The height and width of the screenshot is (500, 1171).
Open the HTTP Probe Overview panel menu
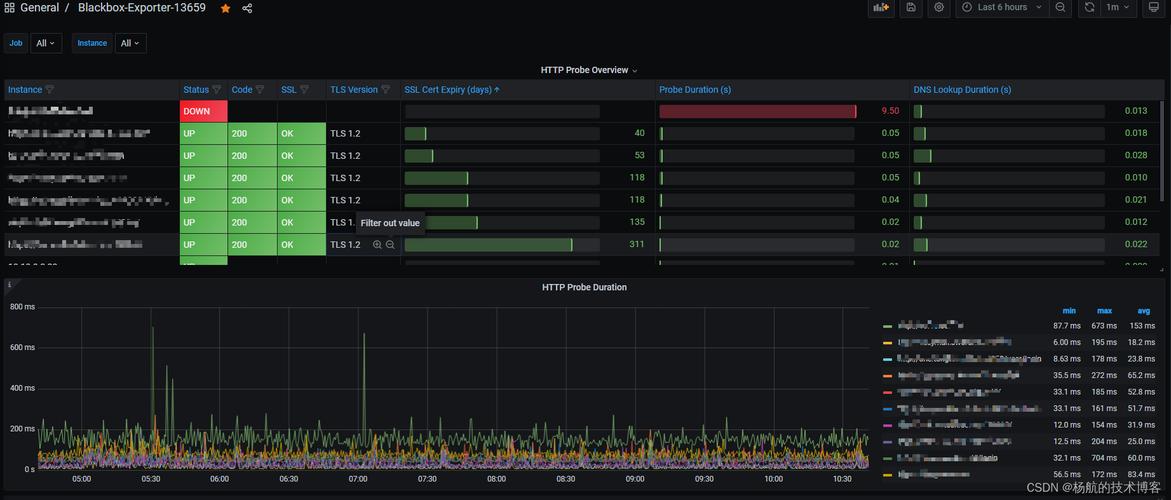[x=588, y=70]
